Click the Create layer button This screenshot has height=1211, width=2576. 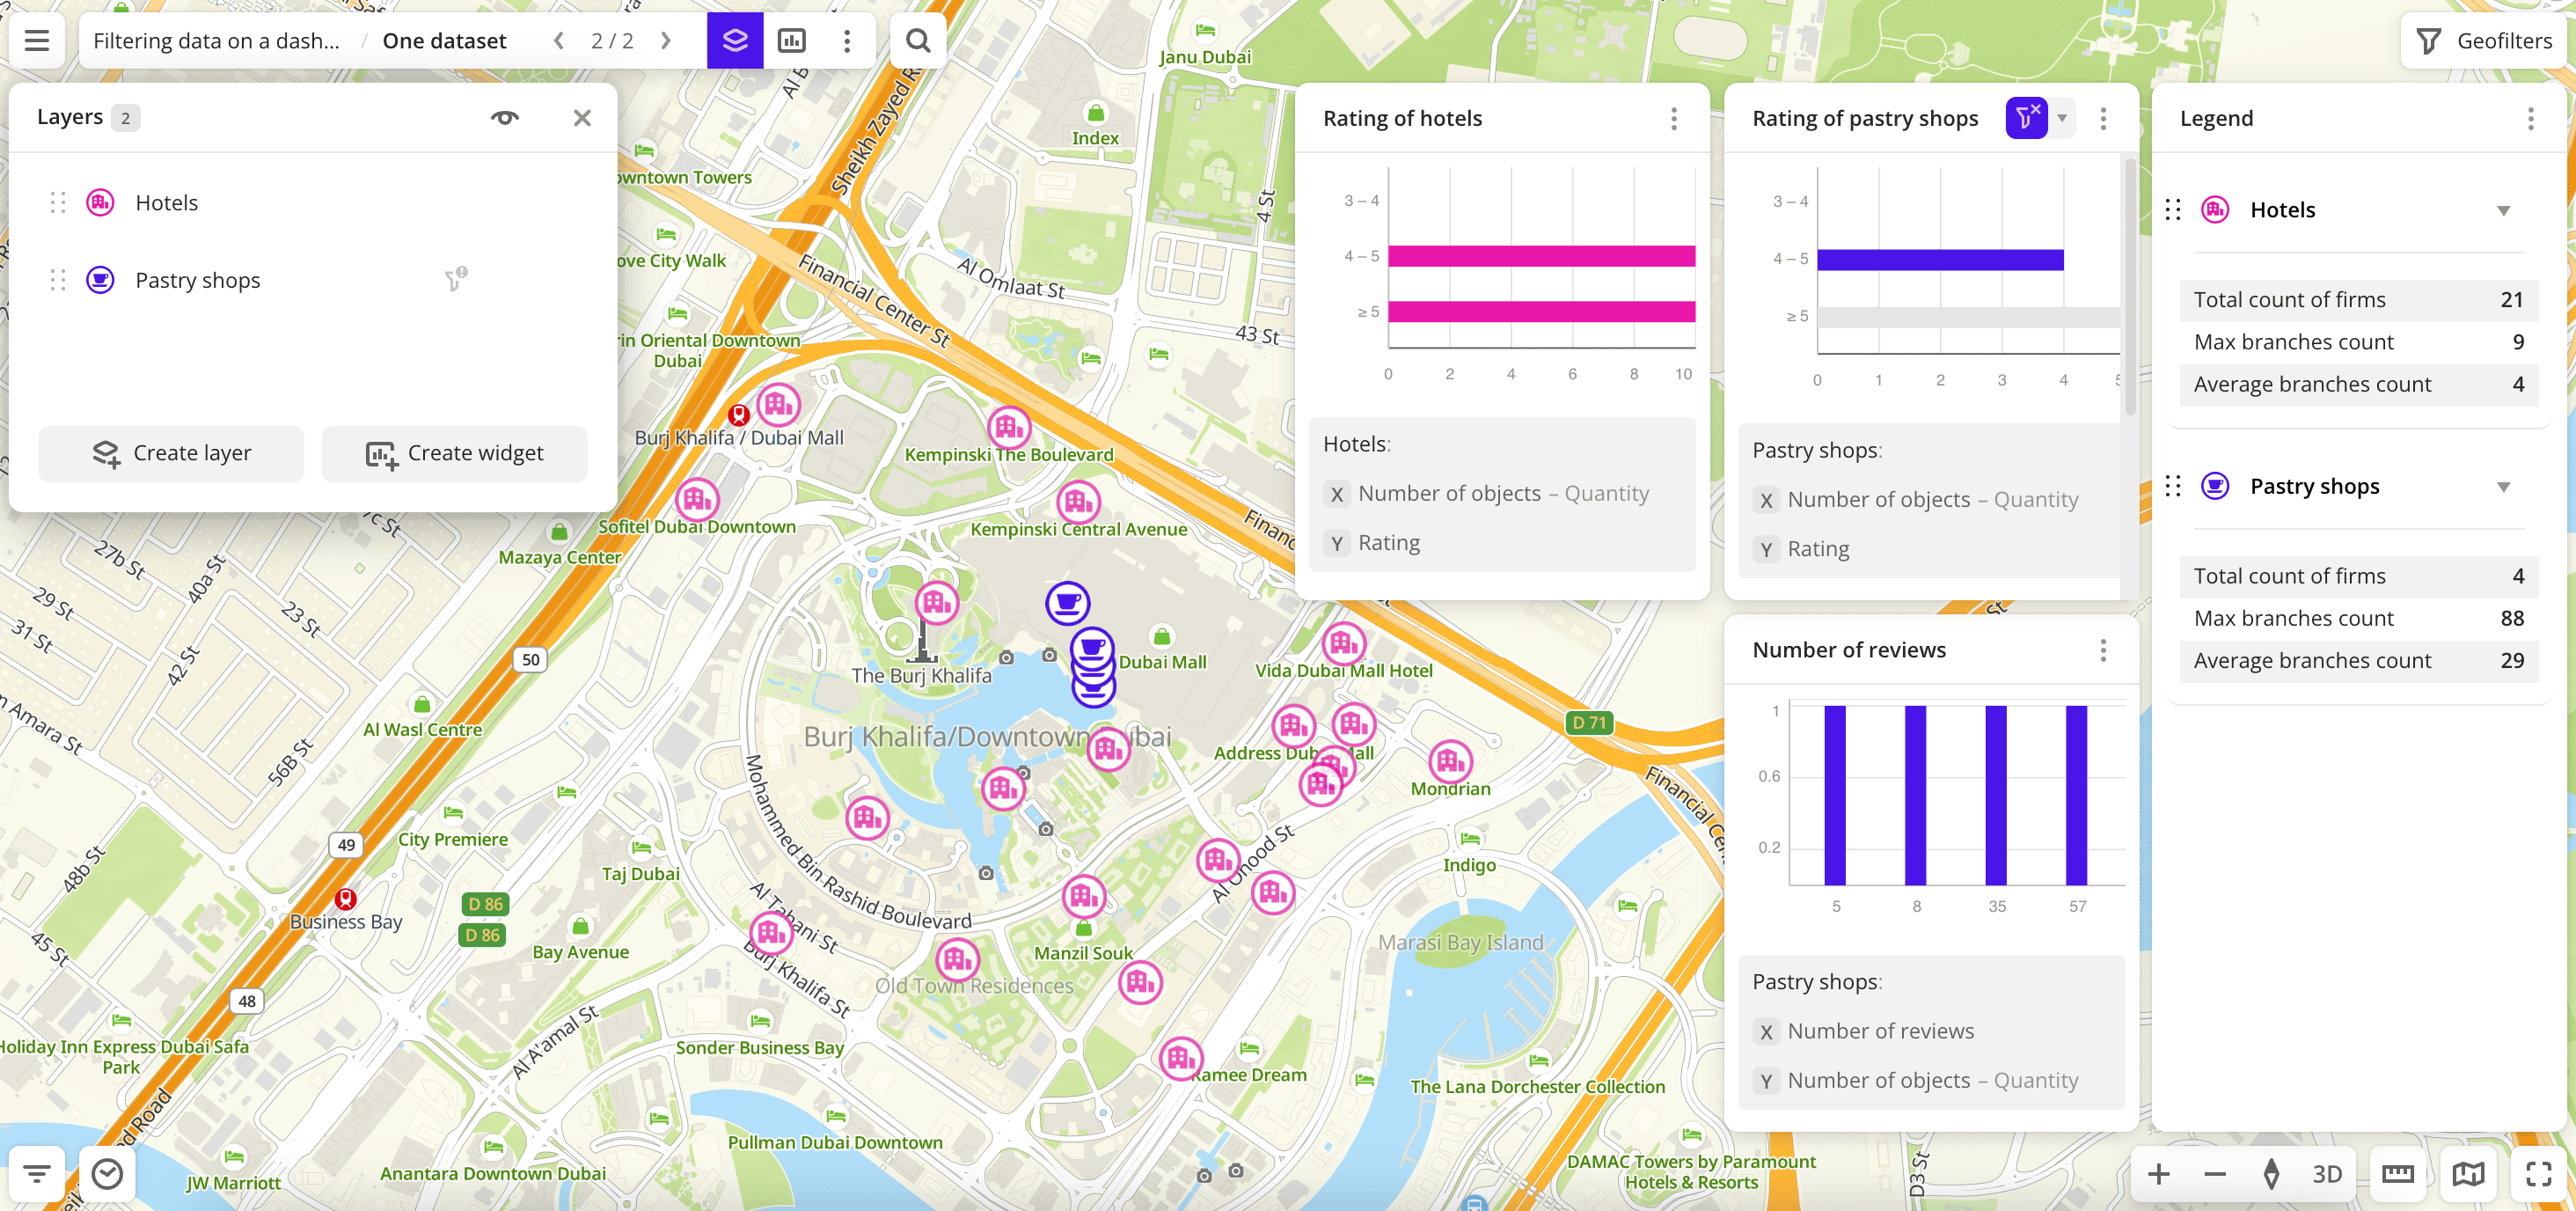[x=171, y=453]
